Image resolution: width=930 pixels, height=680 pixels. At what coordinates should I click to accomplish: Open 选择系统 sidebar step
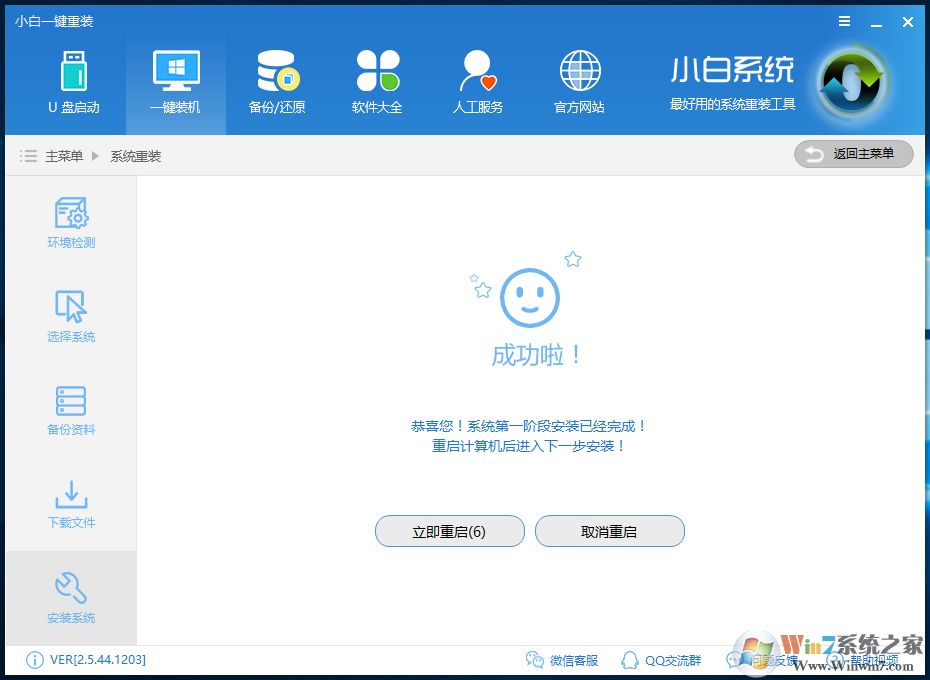coord(70,317)
